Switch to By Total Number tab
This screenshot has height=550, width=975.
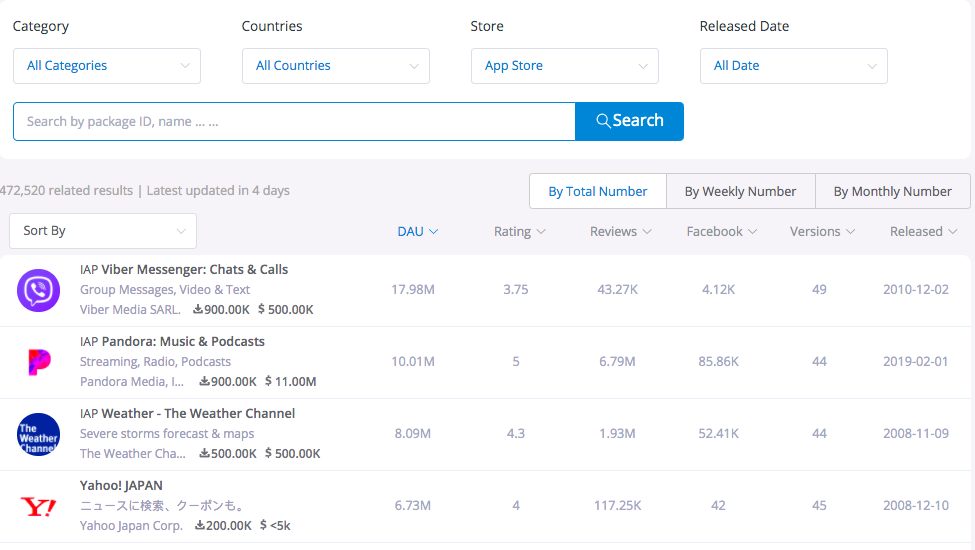[598, 191]
